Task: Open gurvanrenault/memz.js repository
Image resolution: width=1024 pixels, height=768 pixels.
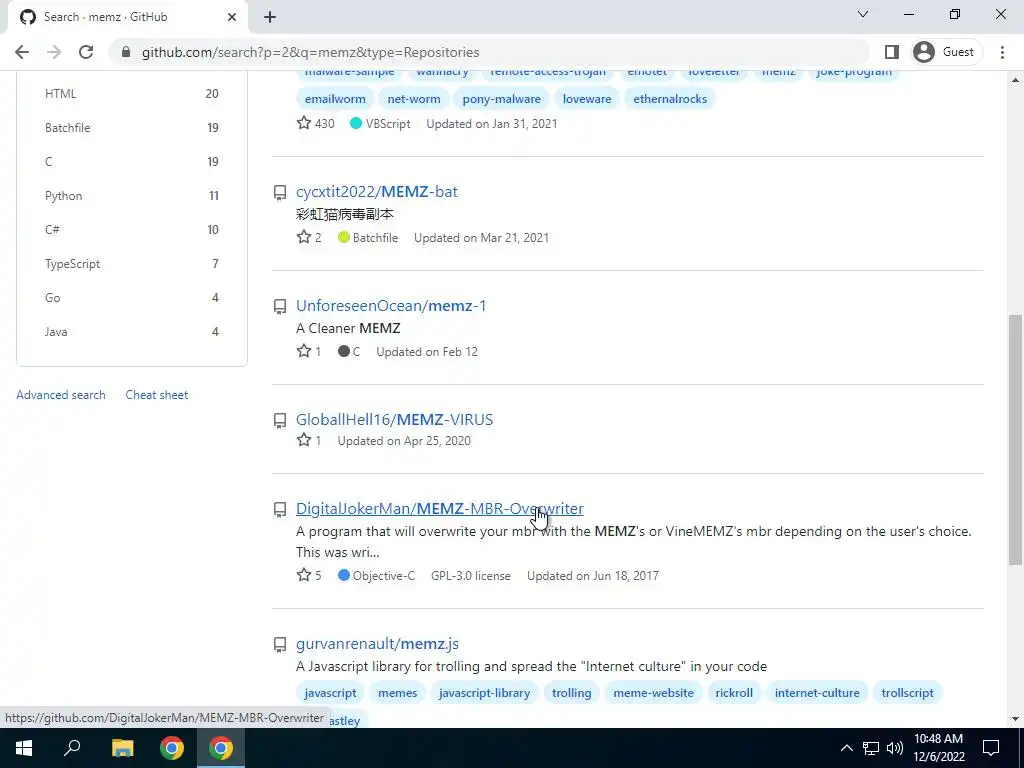Action: (377, 644)
